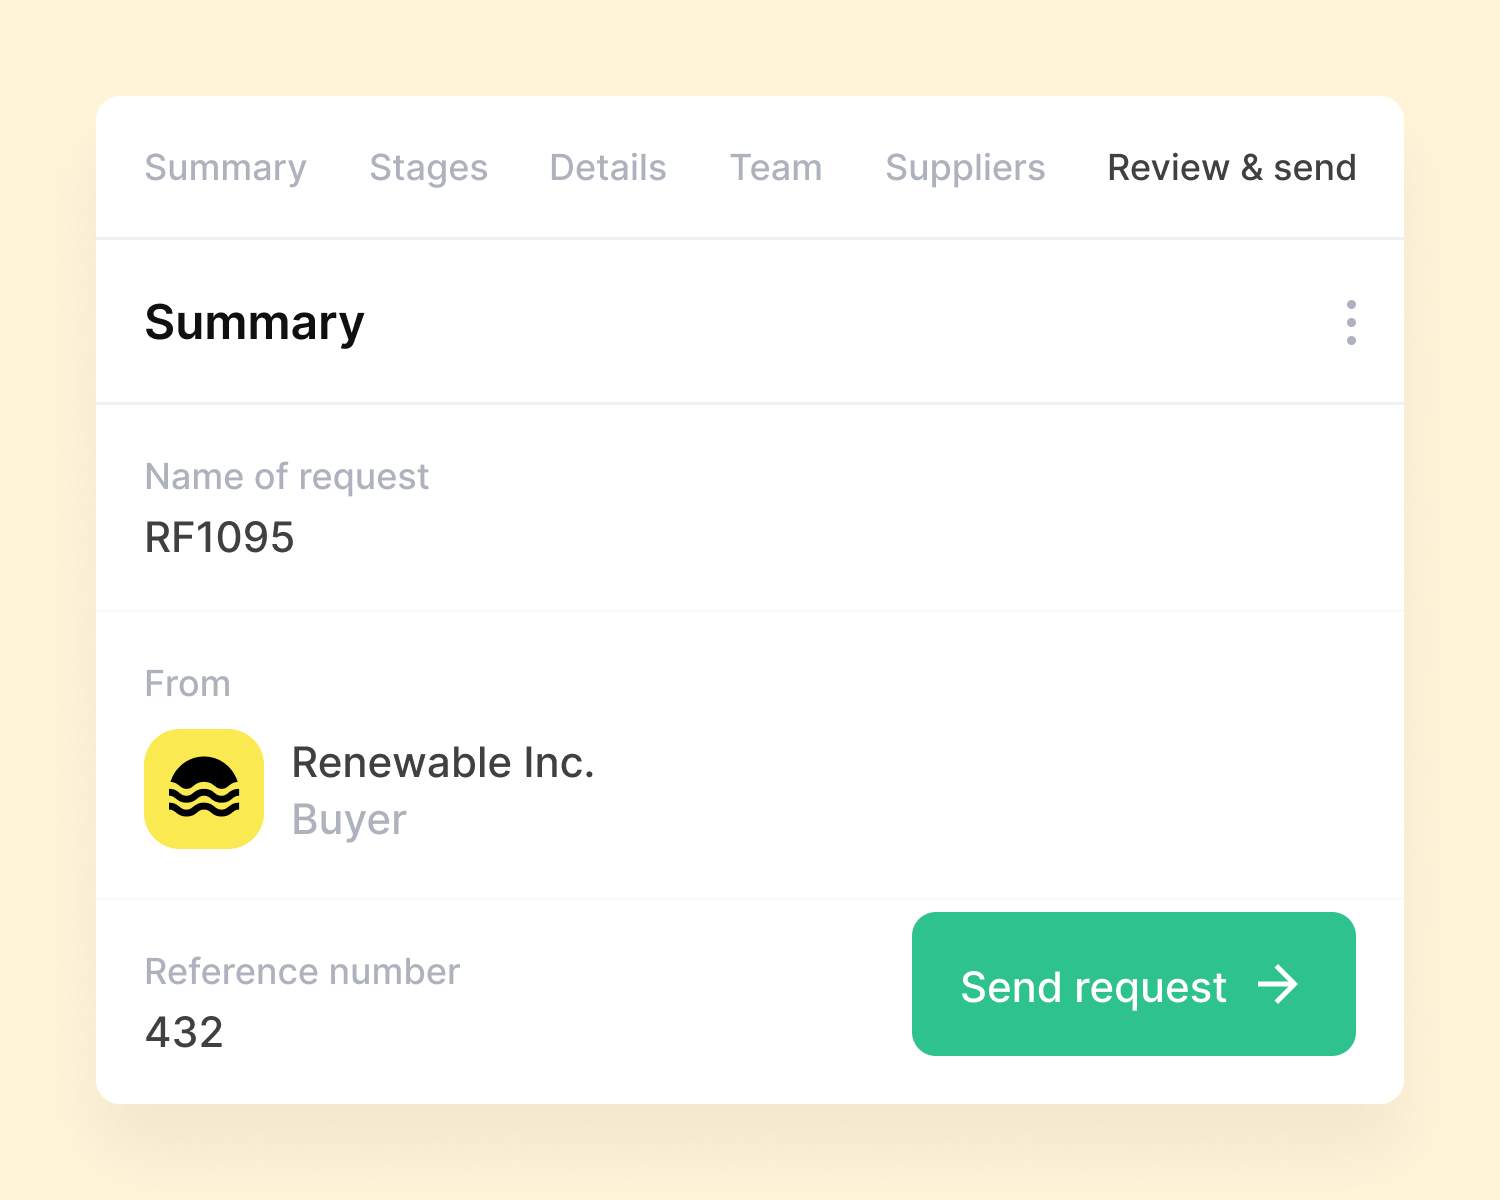This screenshot has width=1500, height=1200.
Task: Click the yellow Renewable Inc. logo
Action: (x=204, y=789)
